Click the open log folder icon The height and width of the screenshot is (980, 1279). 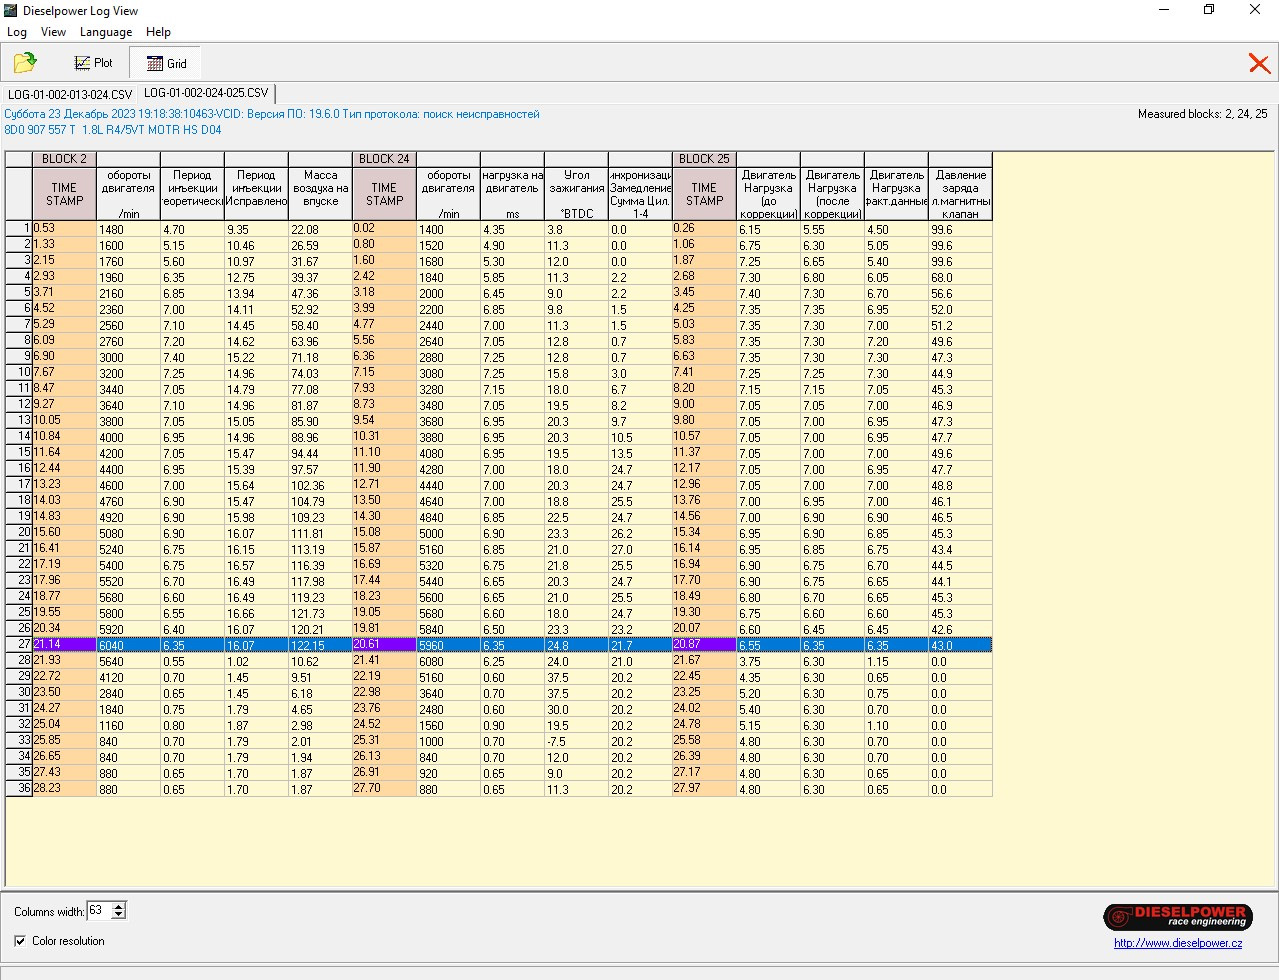coord(25,63)
